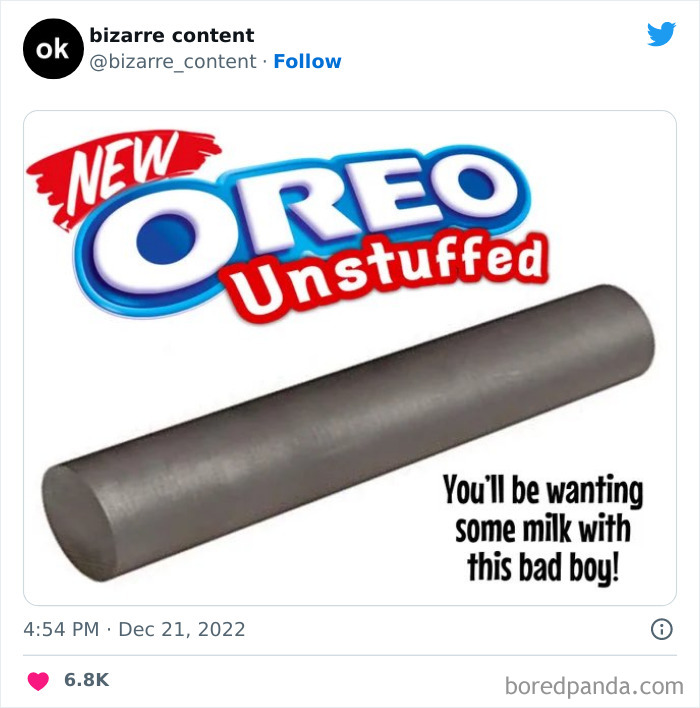Click the gray cylinder in the picture
The width and height of the screenshot is (700, 708).
click(348, 433)
